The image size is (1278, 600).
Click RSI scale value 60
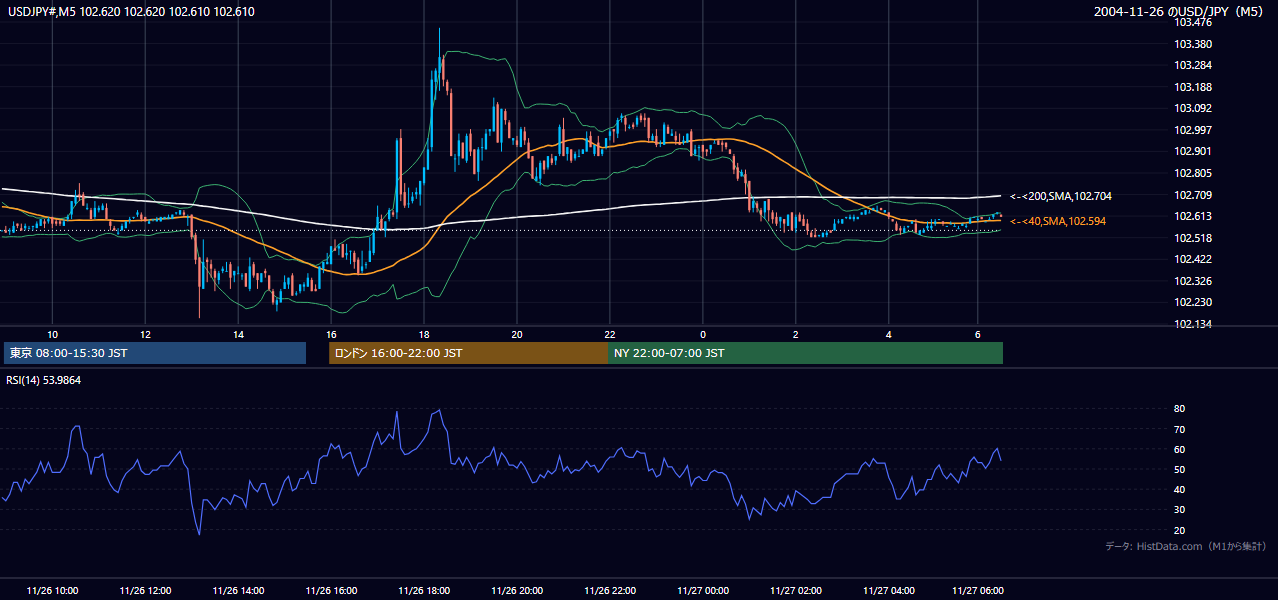pos(1180,449)
